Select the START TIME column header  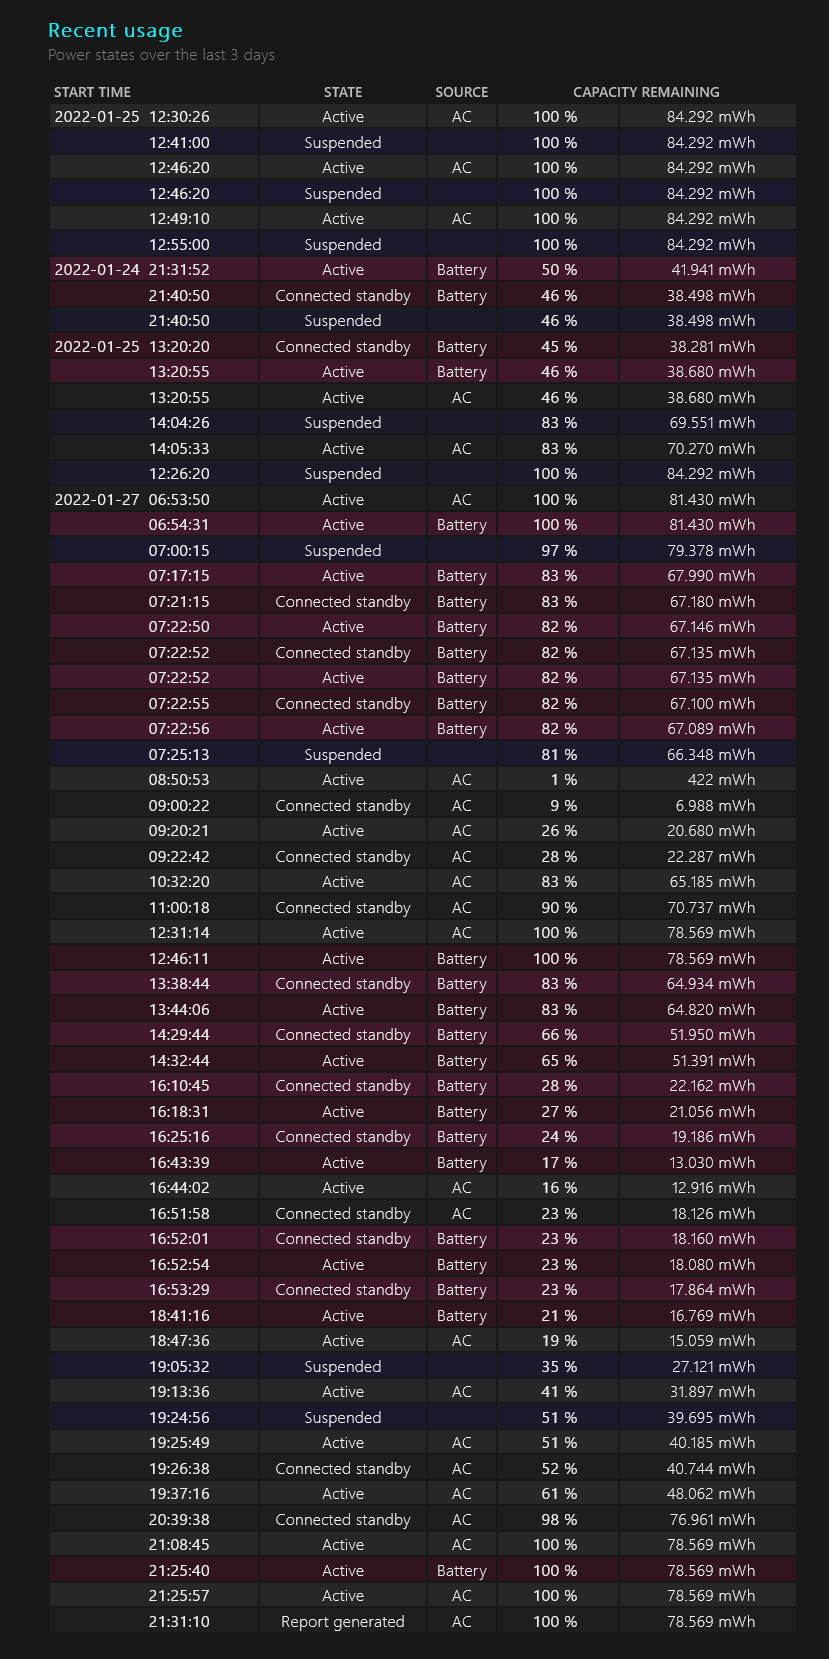coord(92,92)
